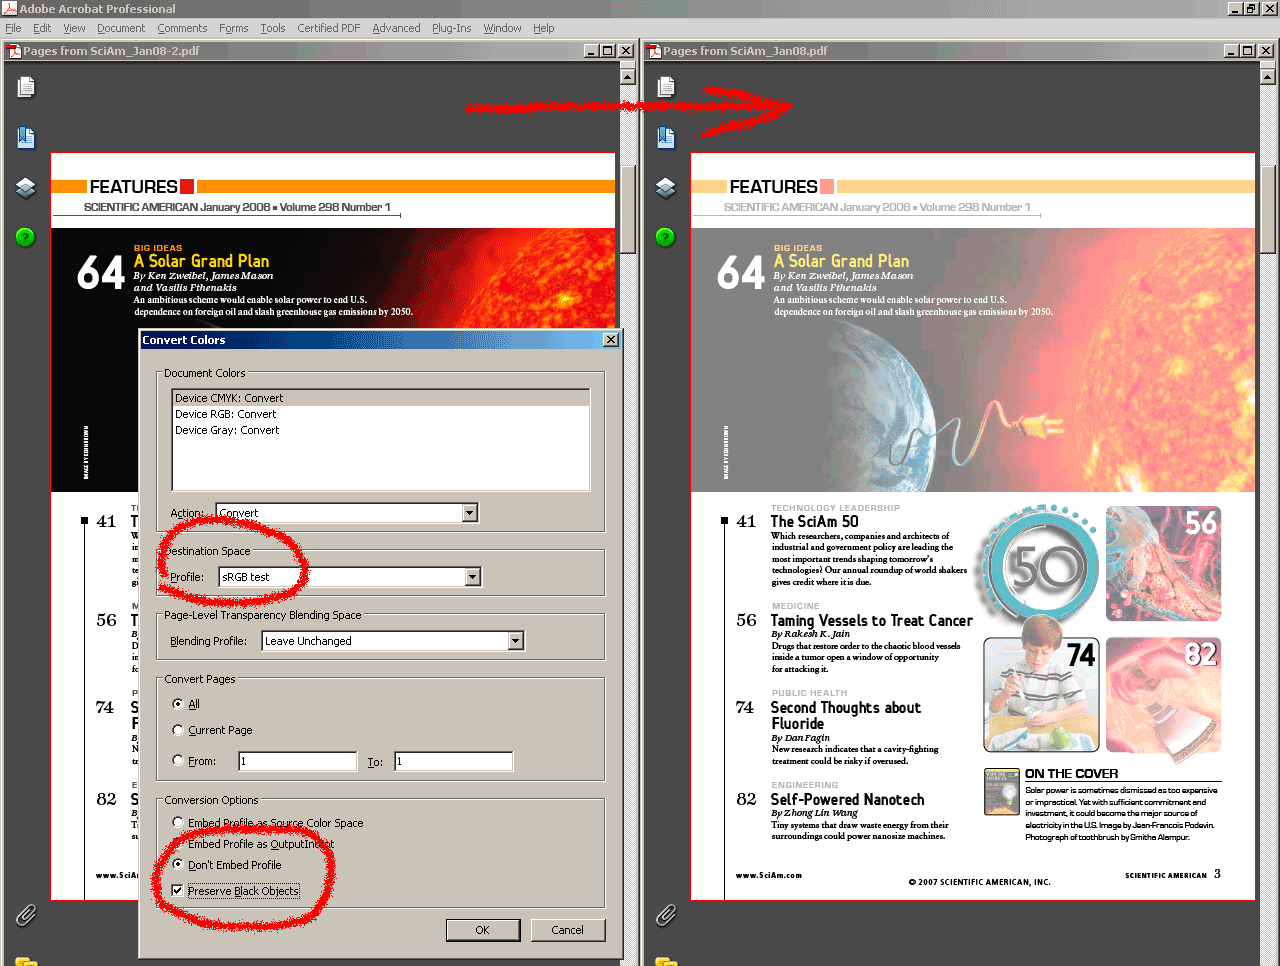Open Layers panel icon in right document
Viewport: 1280px width, 966px height.
click(x=666, y=187)
